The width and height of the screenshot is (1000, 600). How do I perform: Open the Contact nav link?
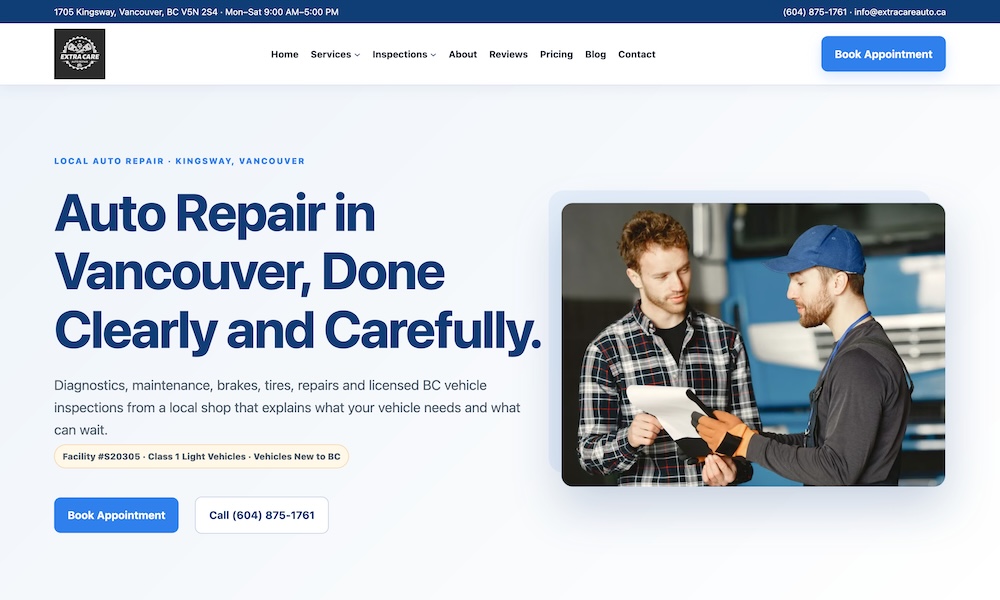coord(636,54)
